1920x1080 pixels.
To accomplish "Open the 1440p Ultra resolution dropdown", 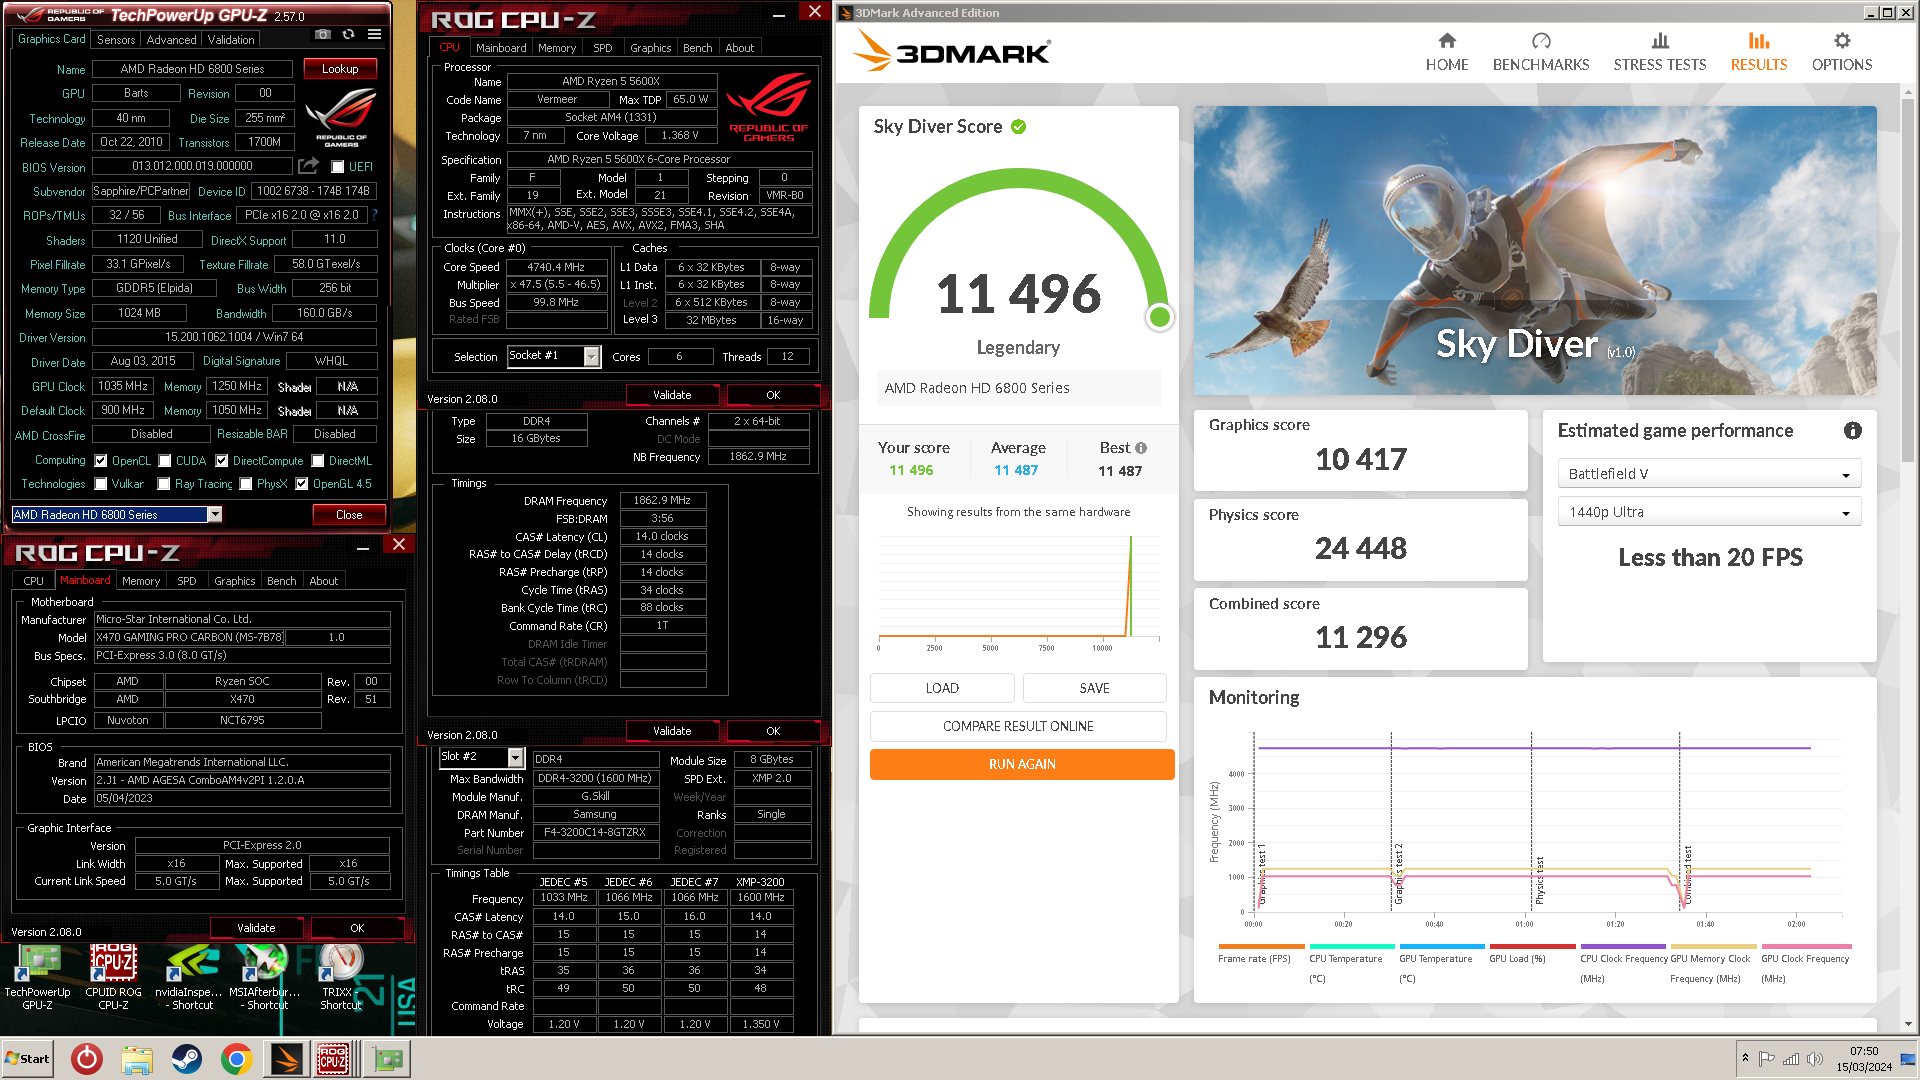I will [1709, 512].
